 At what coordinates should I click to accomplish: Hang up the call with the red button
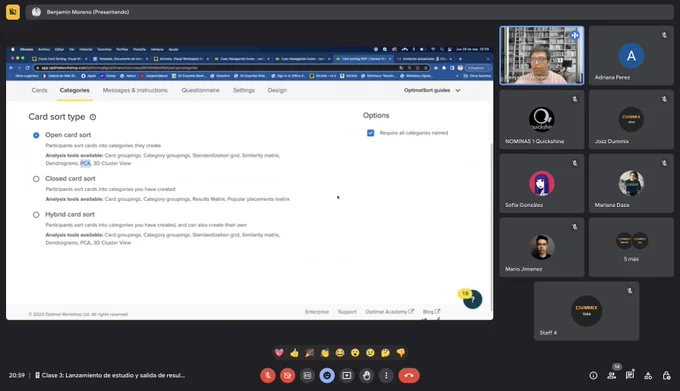tap(409, 375)
